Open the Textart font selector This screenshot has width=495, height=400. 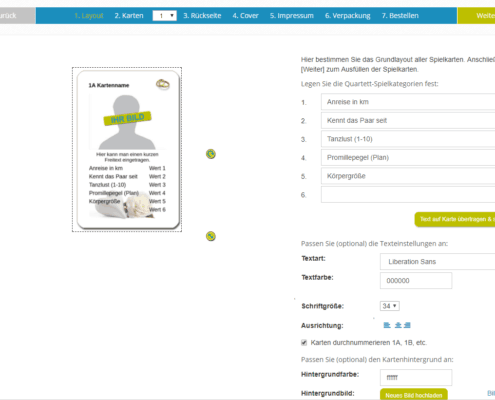pos(437,262)
